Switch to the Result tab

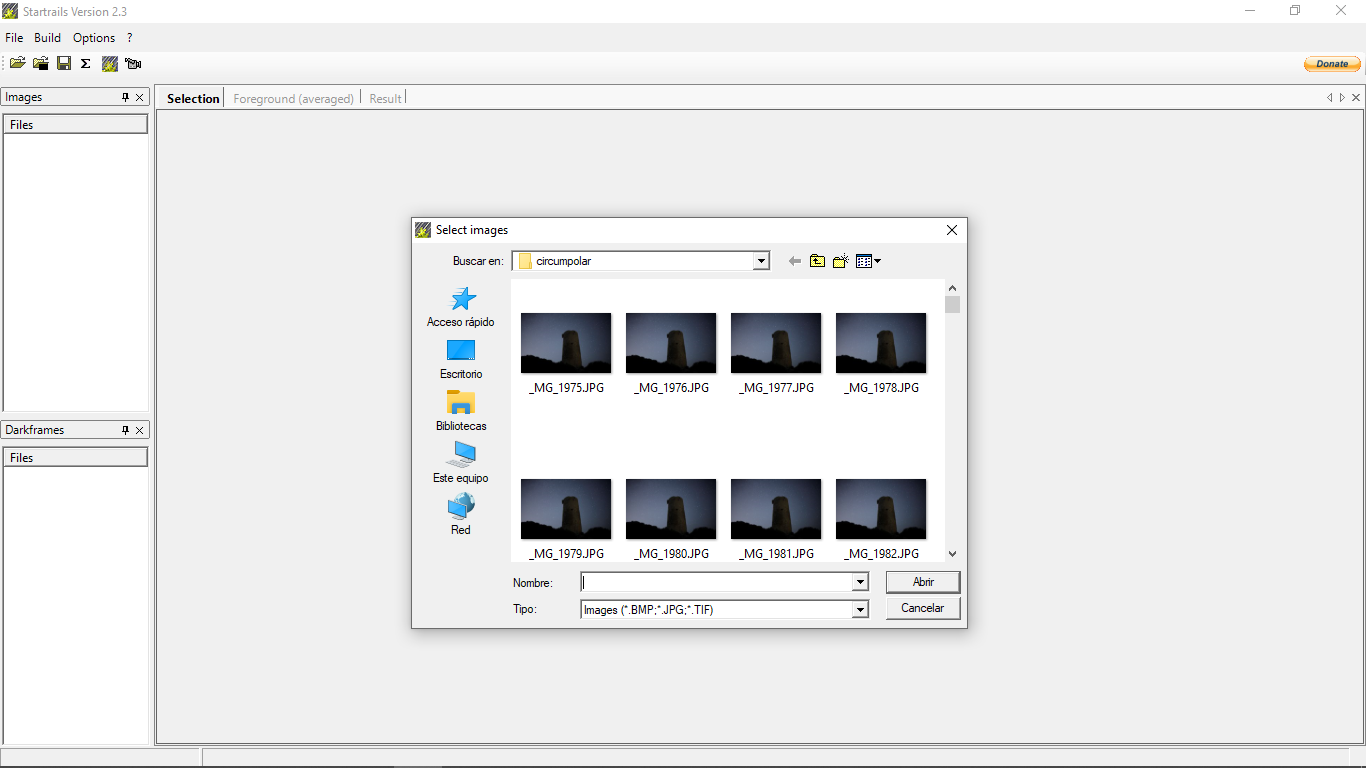(385, 98)
